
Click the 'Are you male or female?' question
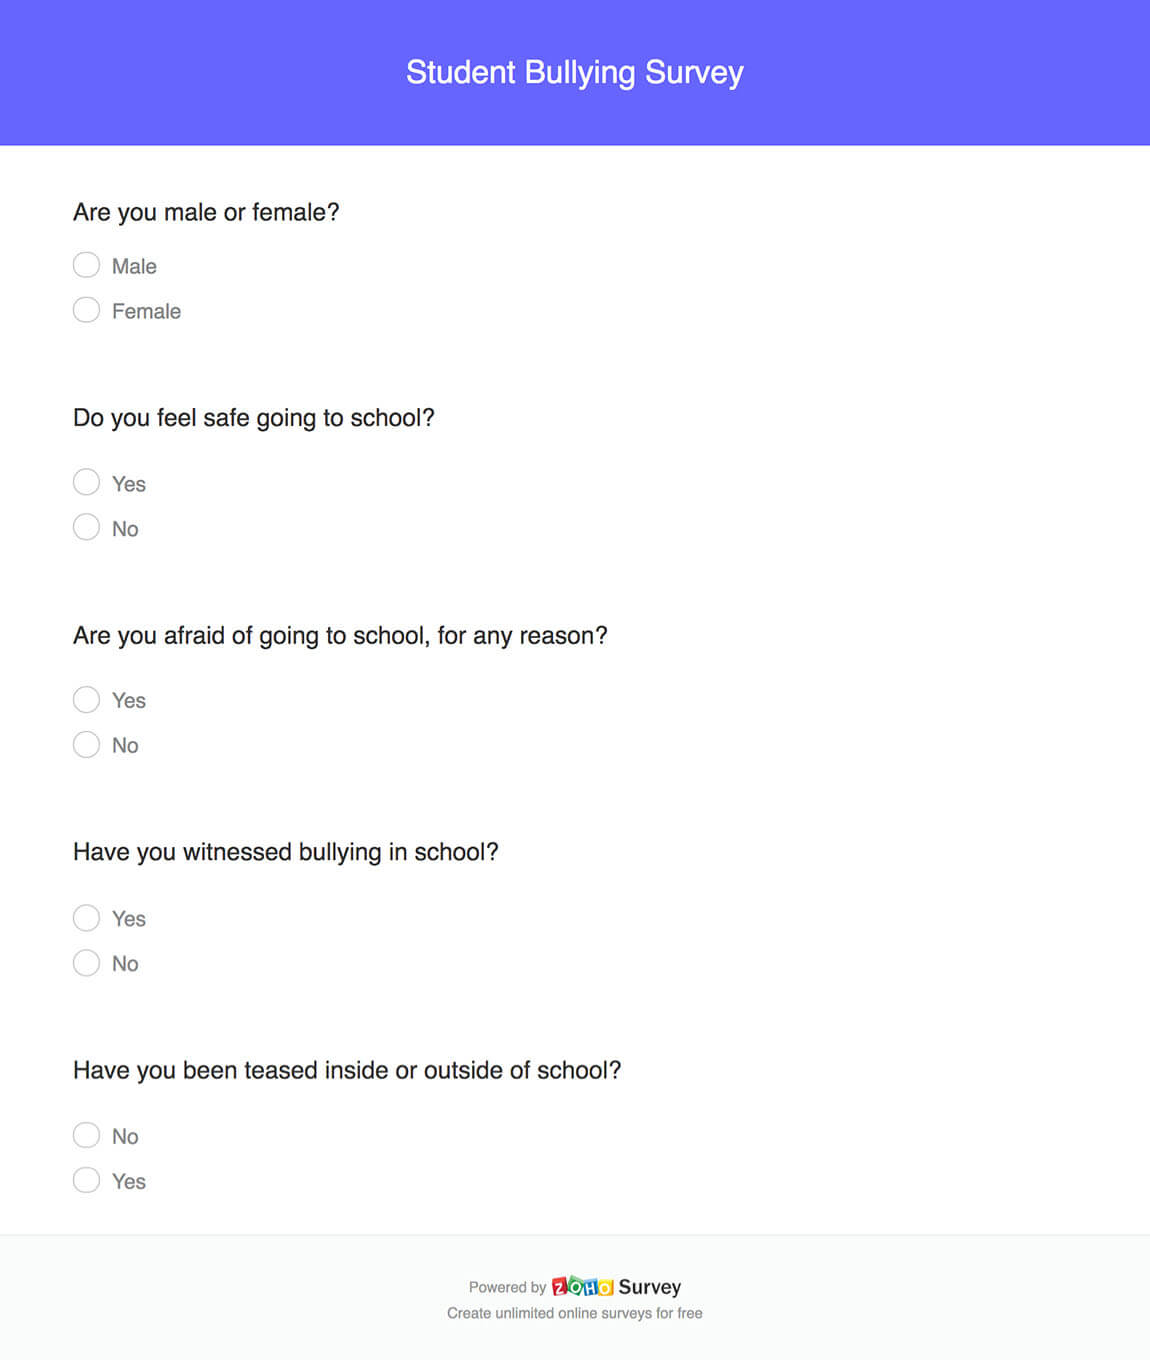(x=206, y=212)
